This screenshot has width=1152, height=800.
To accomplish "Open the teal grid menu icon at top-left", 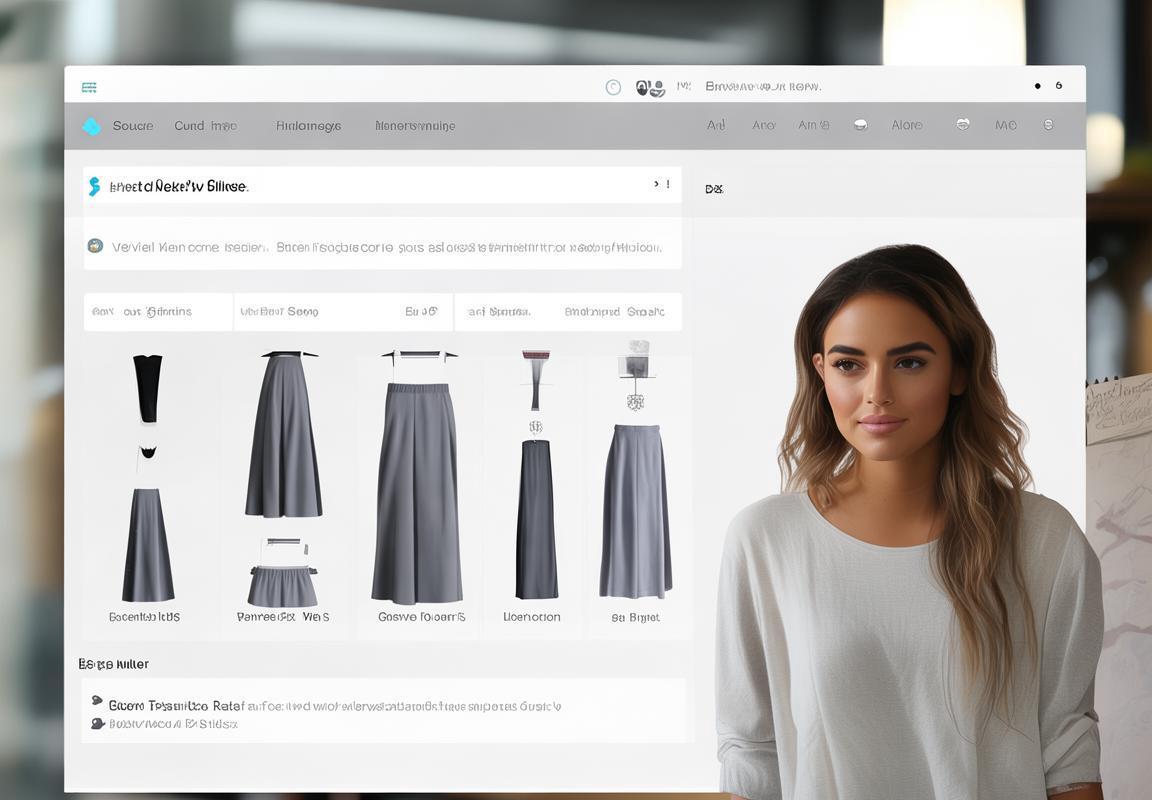I will click(x=89, y=87).
